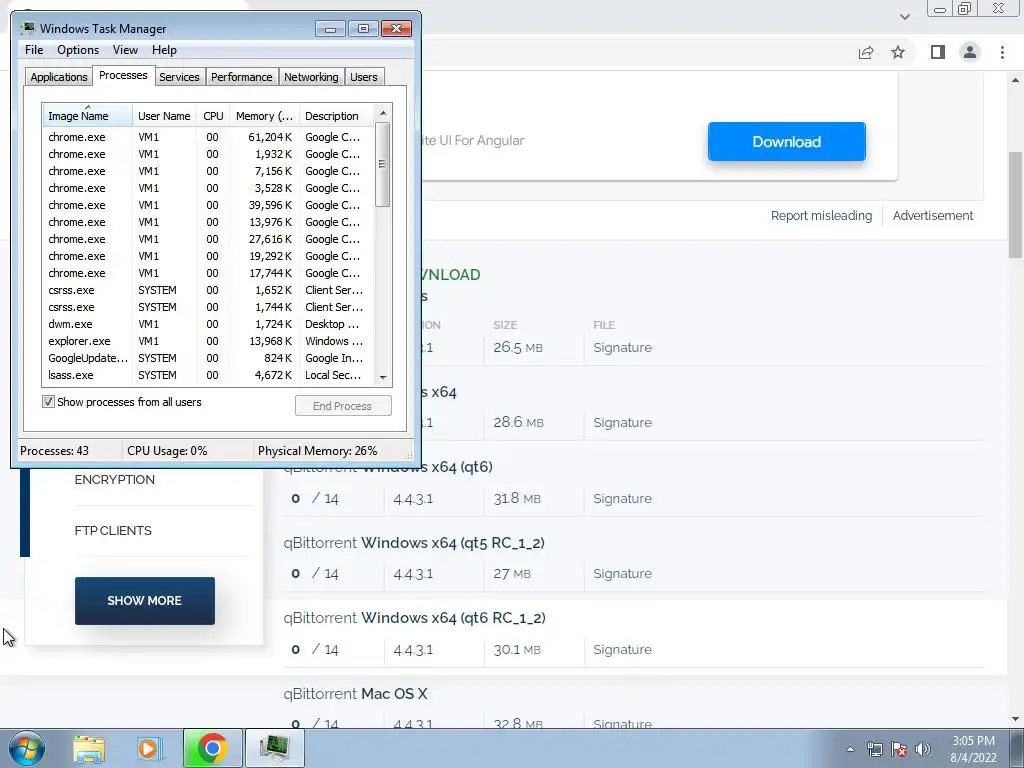Sort by Memory column header
1024x768 pixels.
(264, 116)
